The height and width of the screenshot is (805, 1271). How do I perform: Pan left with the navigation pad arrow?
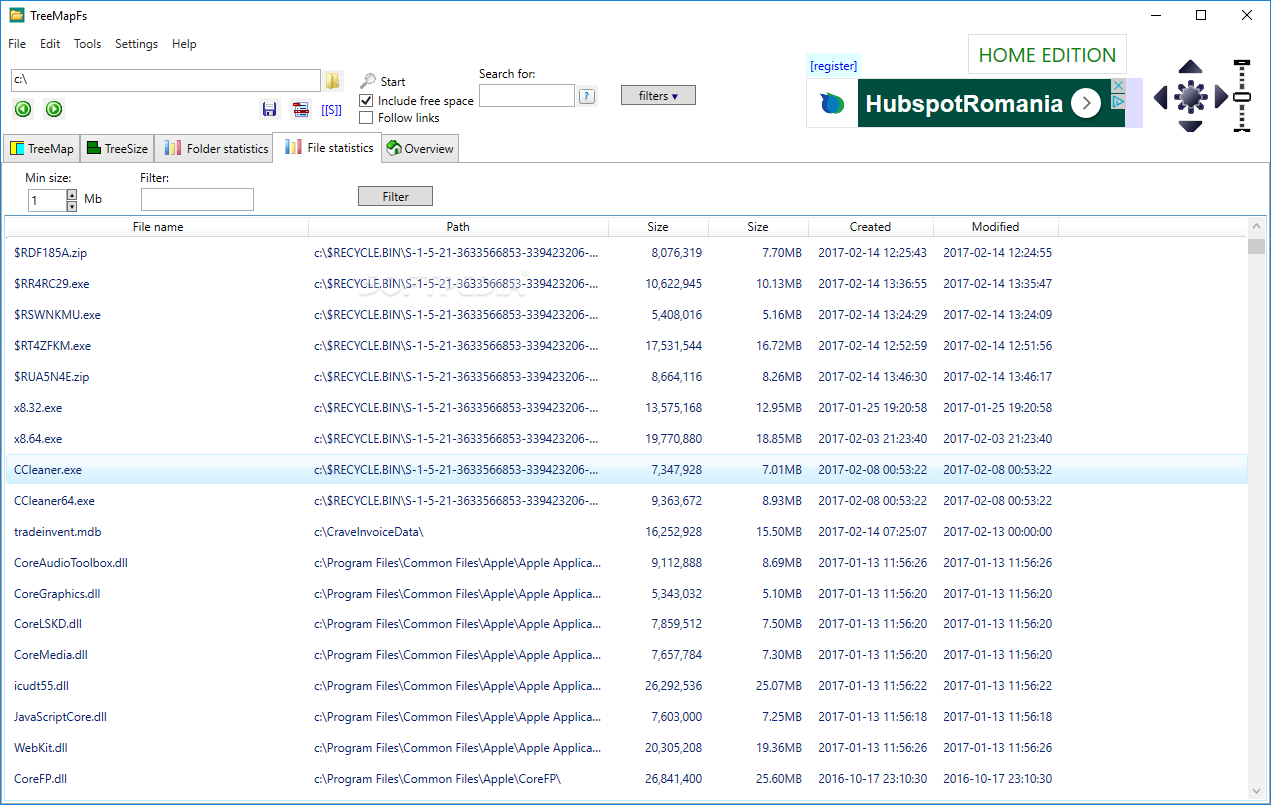(x=1160, y=97)
